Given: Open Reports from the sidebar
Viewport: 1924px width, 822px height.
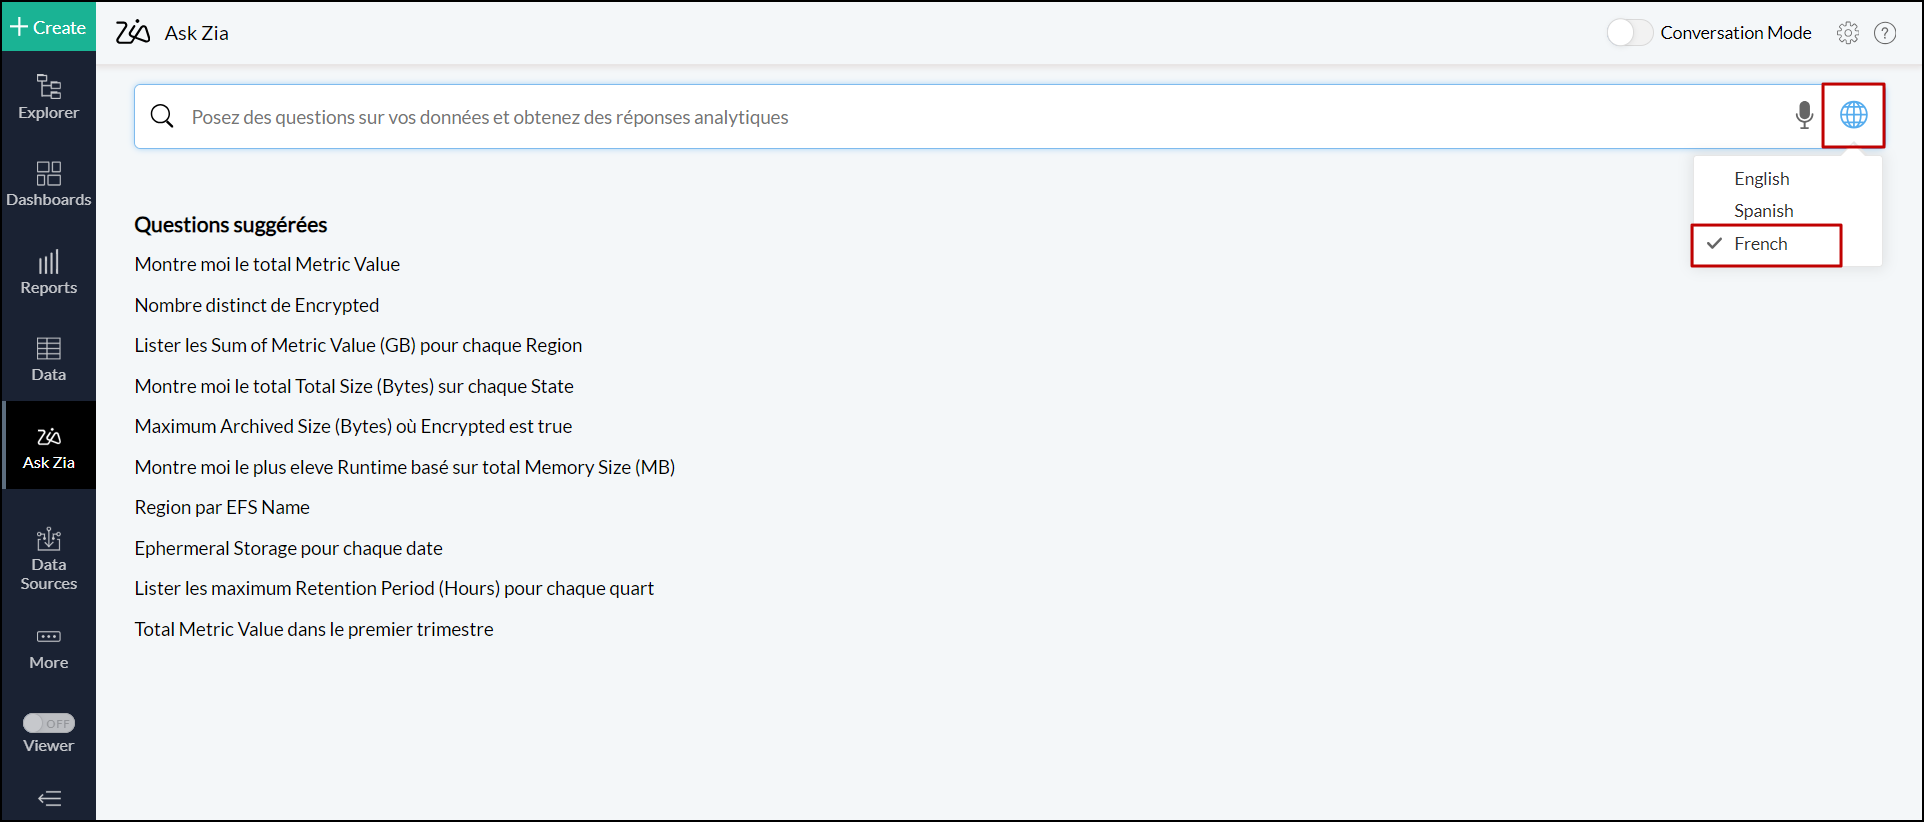Looking at the screenshot, I should pos(48,272).
